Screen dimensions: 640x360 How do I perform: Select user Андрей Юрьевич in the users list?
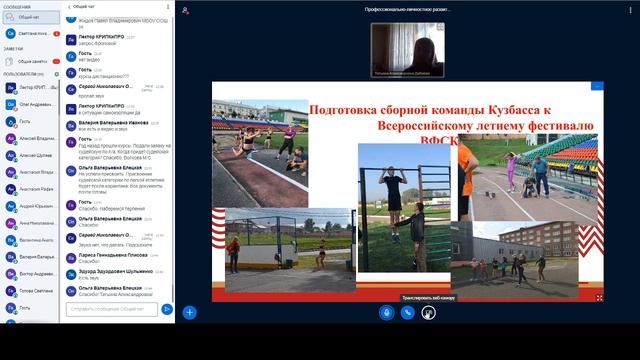31,206
